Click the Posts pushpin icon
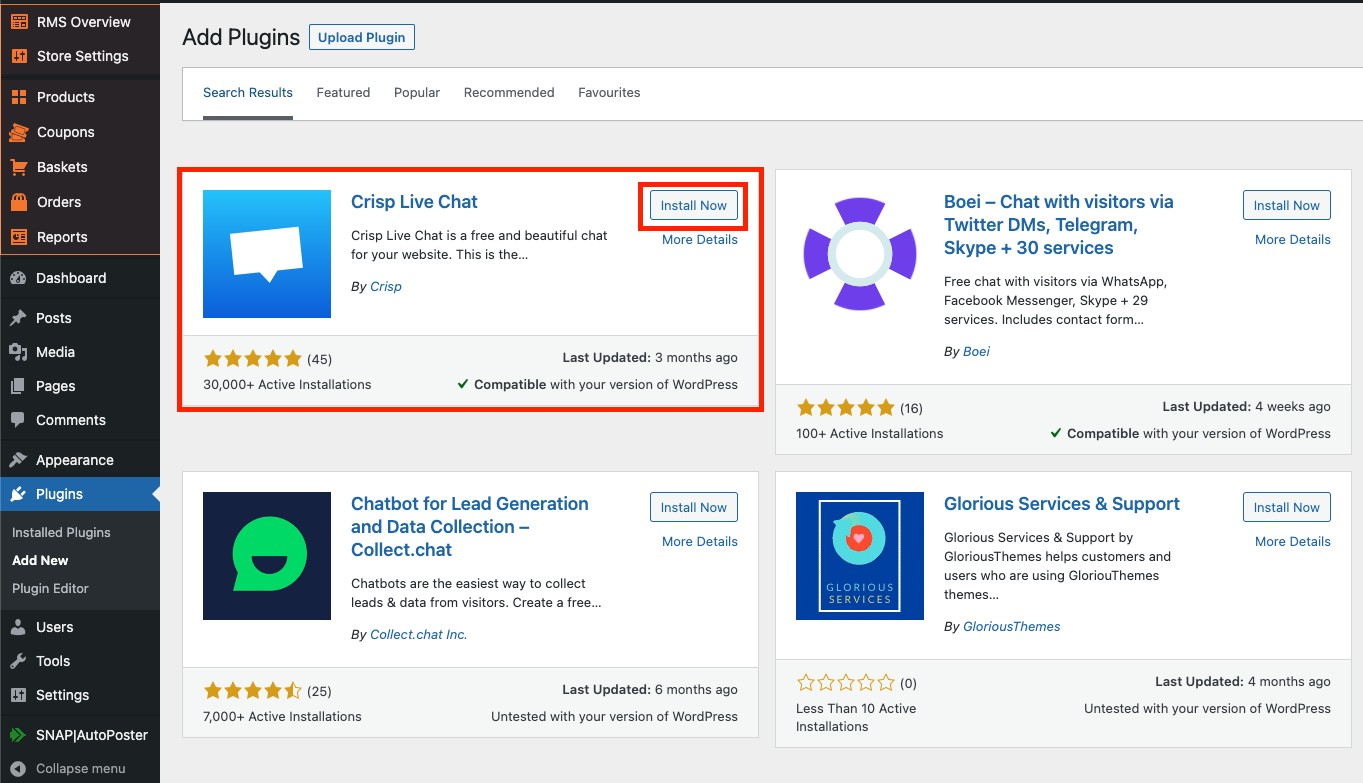Screen dimensions: 1363x783 18,318
